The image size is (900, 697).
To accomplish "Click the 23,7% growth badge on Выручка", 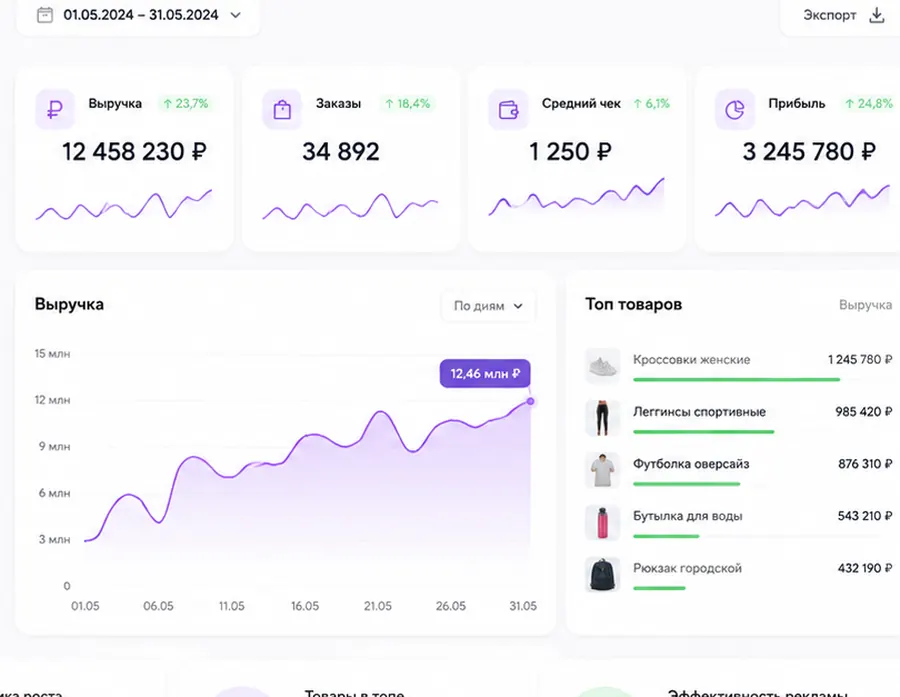I will pyautogui.click(x=185, y=104).
